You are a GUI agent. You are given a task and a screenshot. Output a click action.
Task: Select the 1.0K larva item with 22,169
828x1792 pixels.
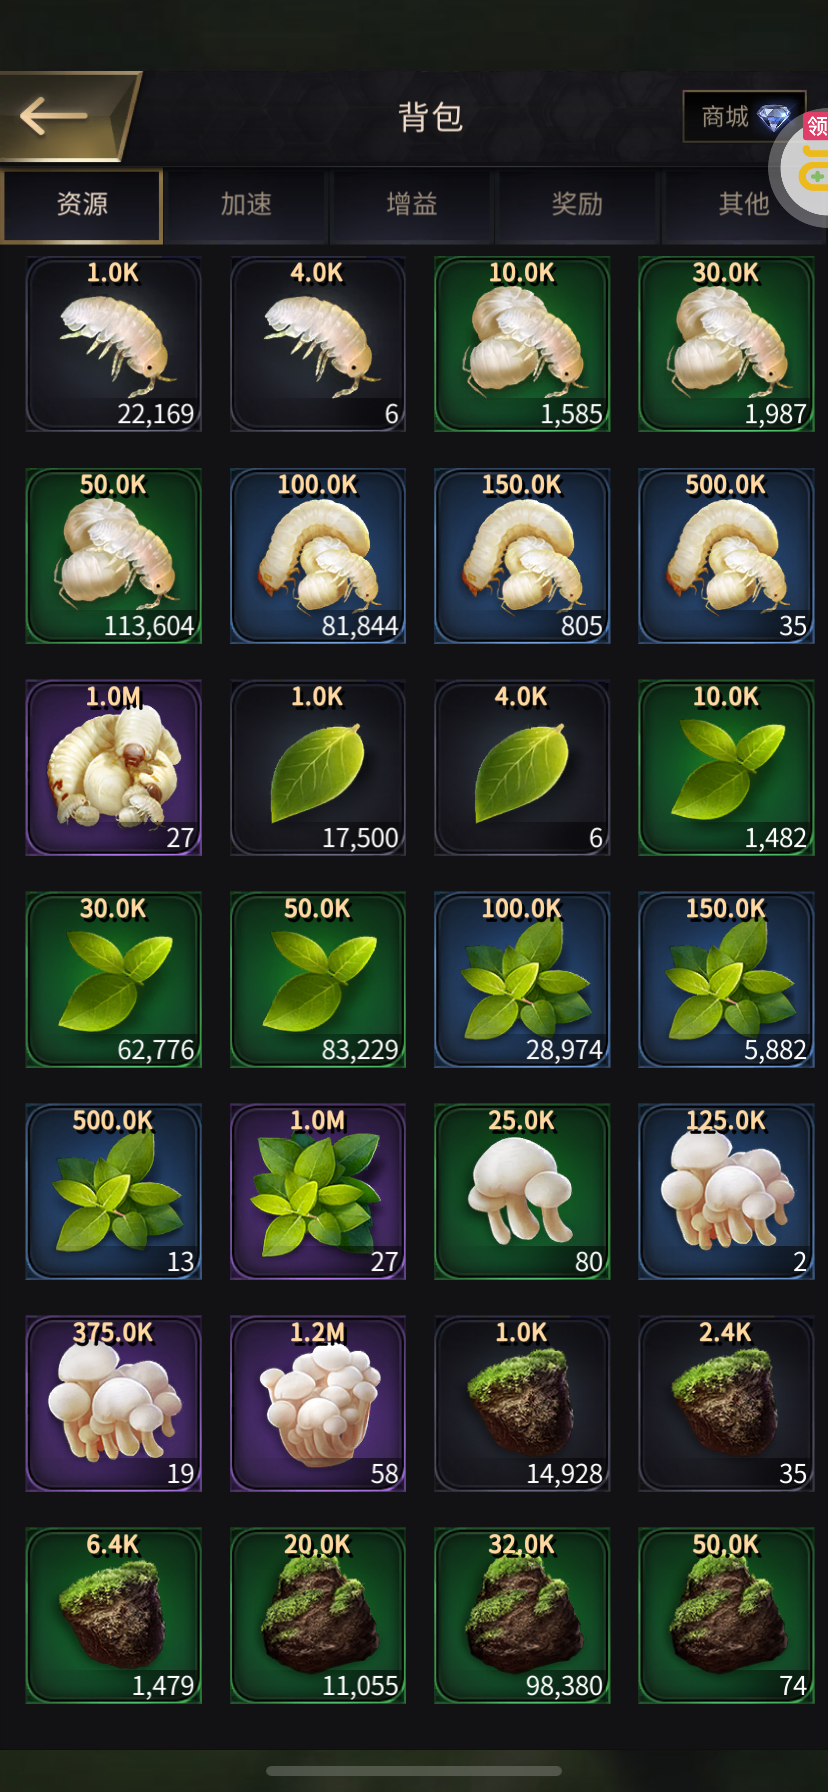pos(113,345)
